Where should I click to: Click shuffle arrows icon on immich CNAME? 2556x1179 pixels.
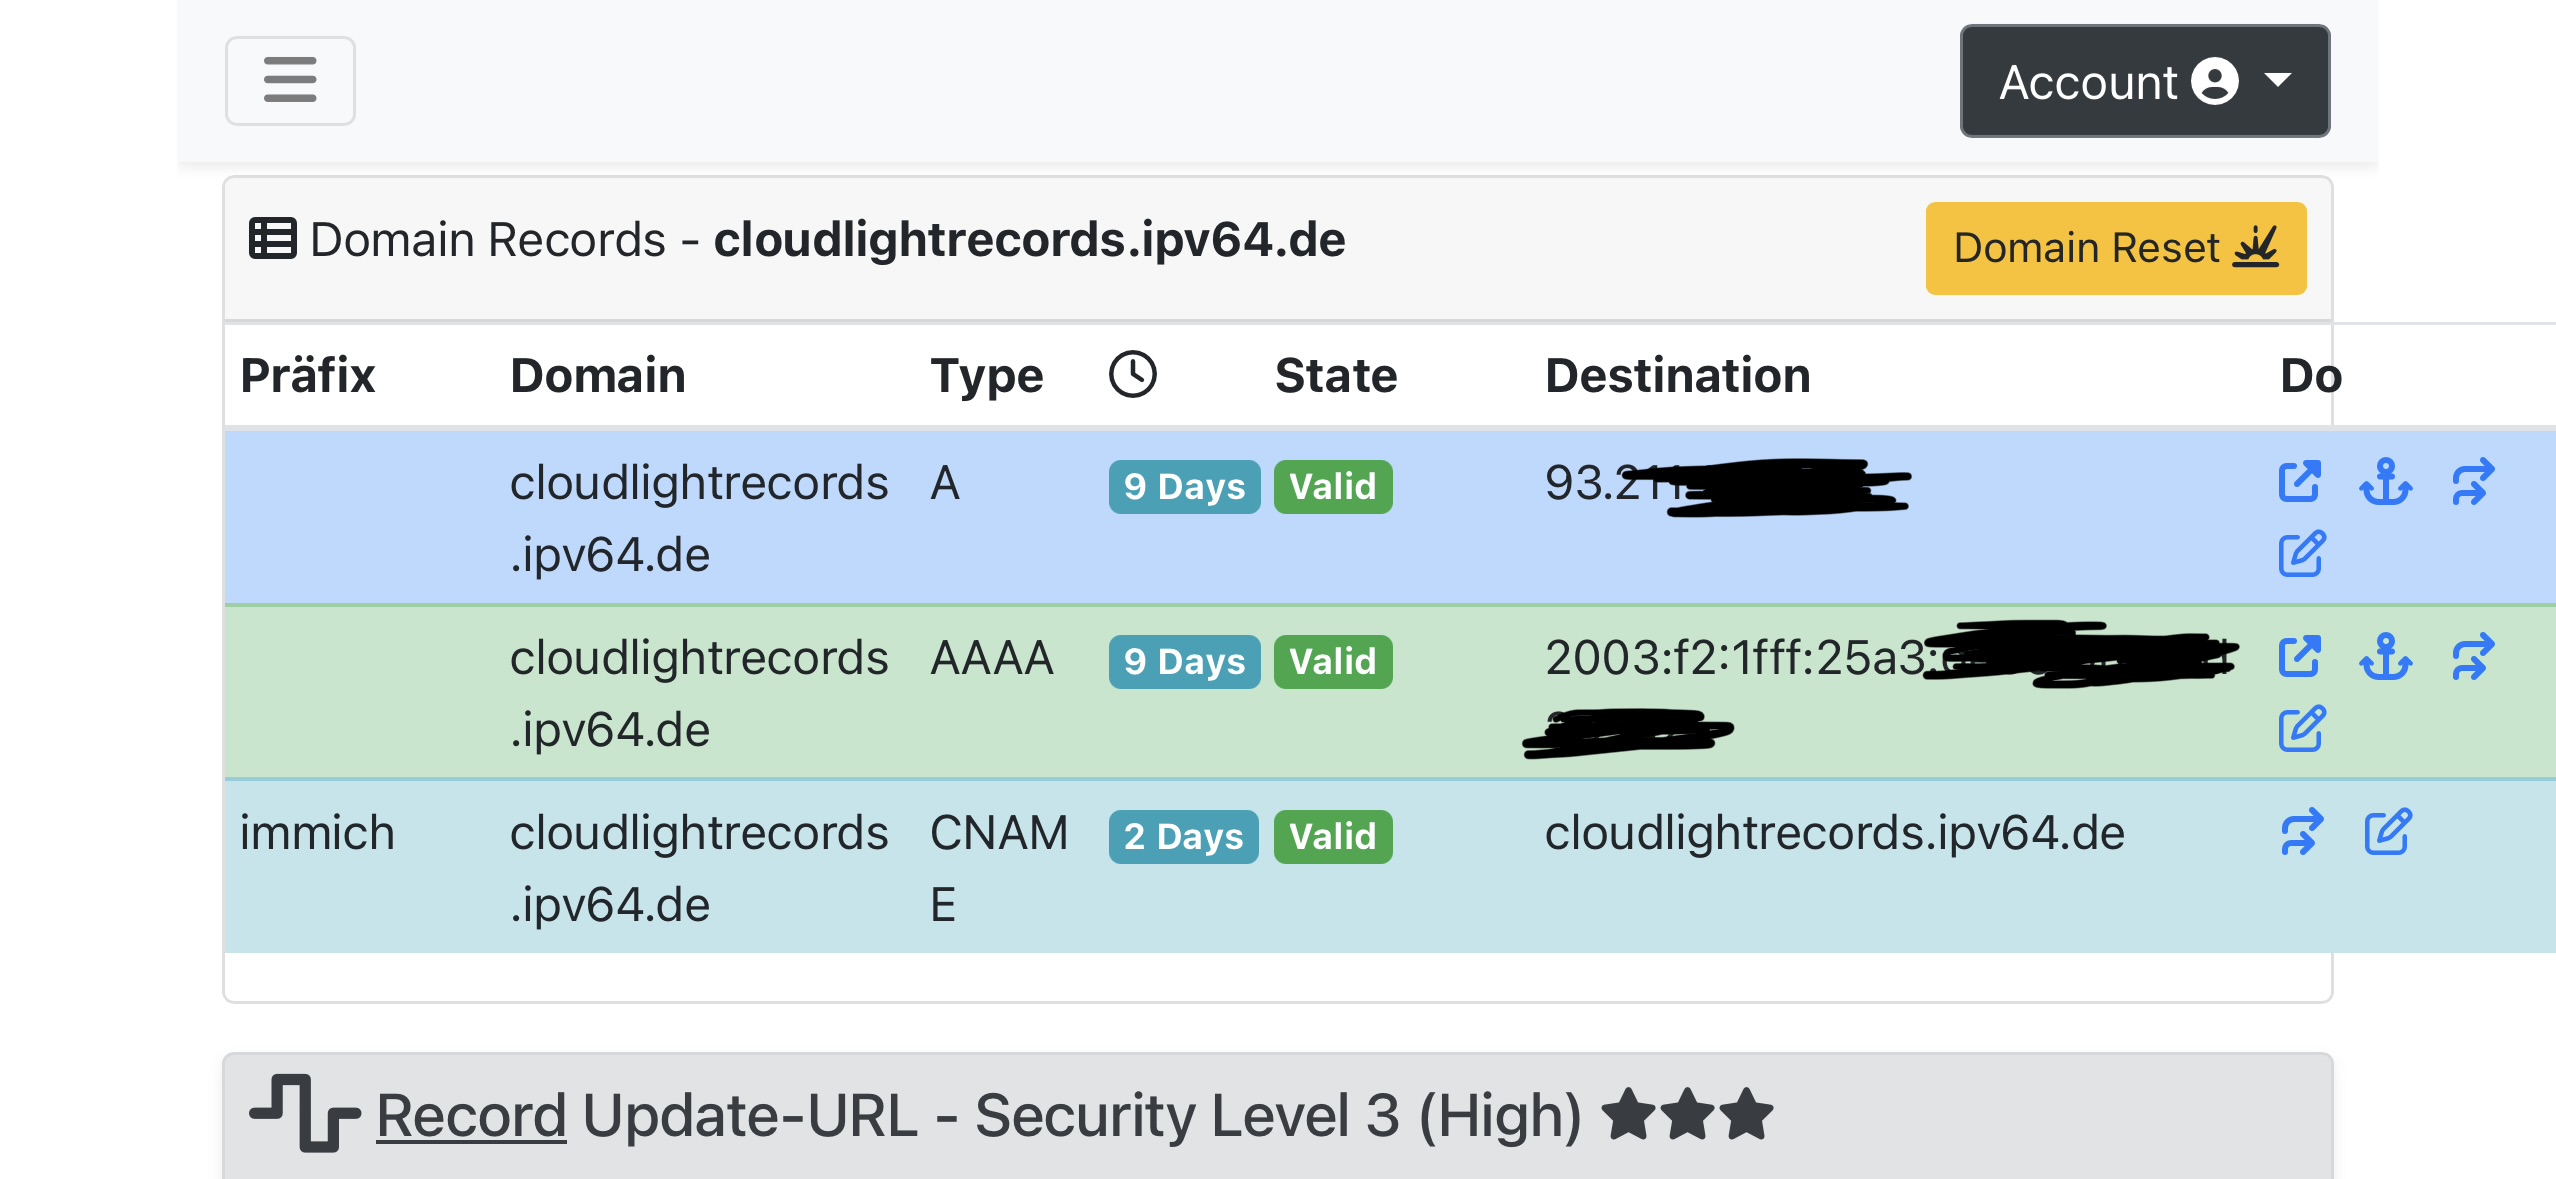tap(2301, 832)
